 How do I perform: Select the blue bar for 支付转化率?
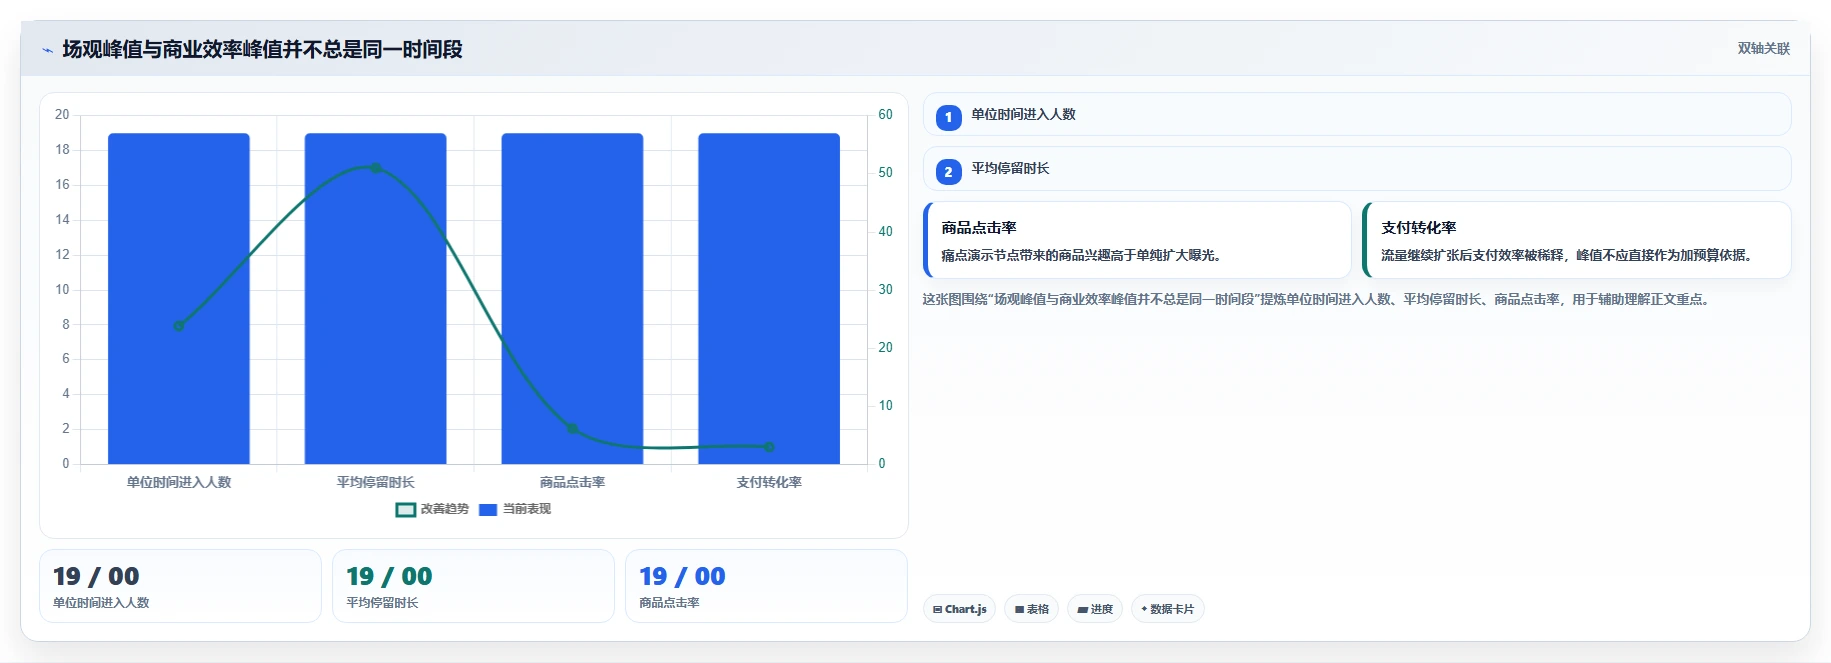pos(769,298)
